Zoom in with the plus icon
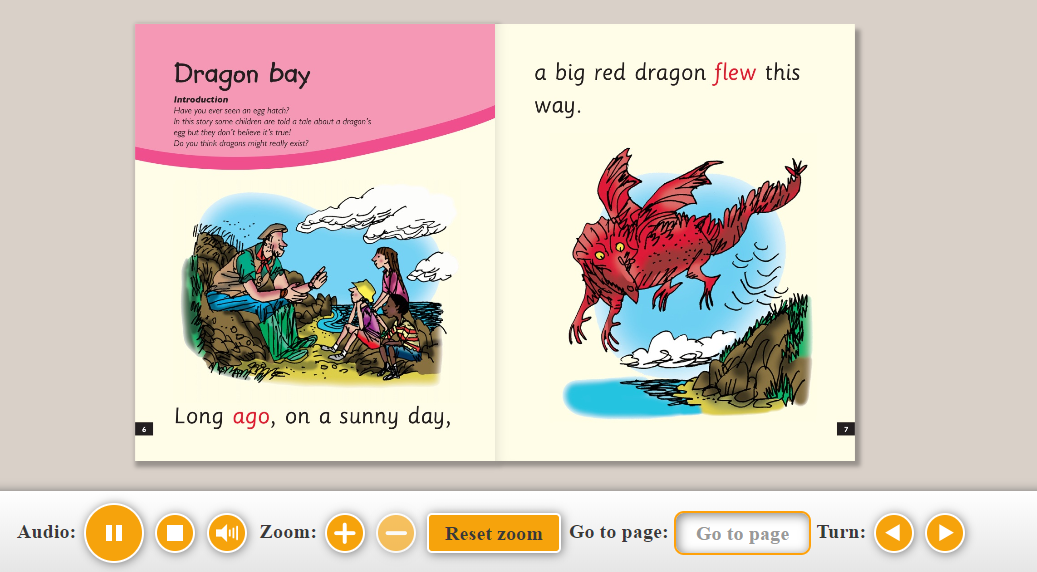The width and height of the screenshot is (1037, 572). click(x=345, y=533)
